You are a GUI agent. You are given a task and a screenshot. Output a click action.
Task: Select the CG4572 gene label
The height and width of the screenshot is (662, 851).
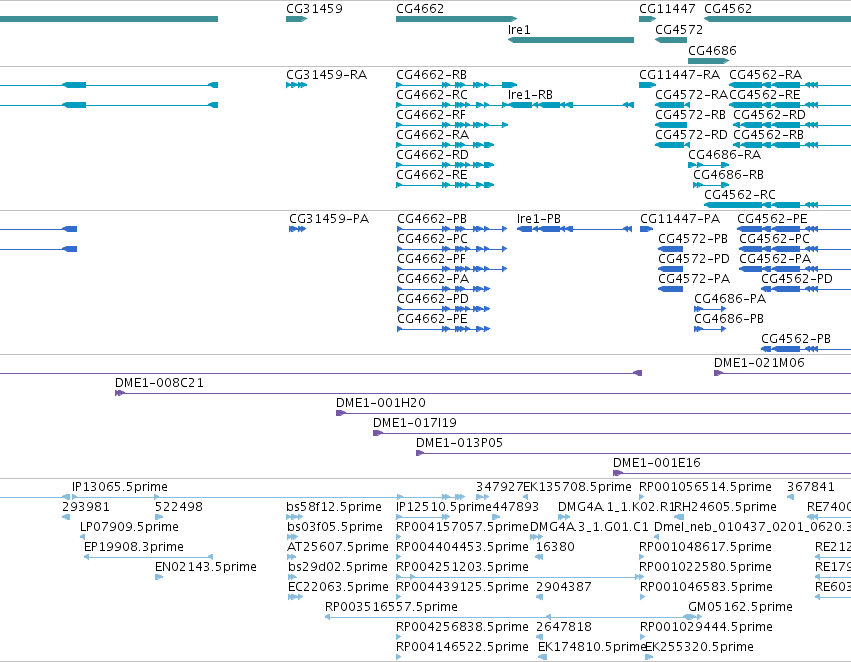679,30
